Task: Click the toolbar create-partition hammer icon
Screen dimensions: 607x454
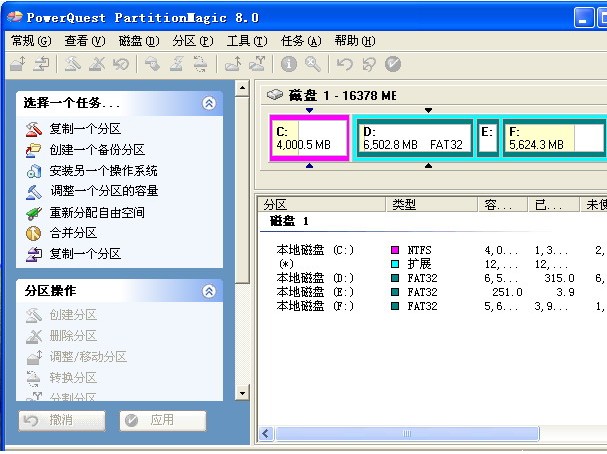Action: (x=72, y=64)
